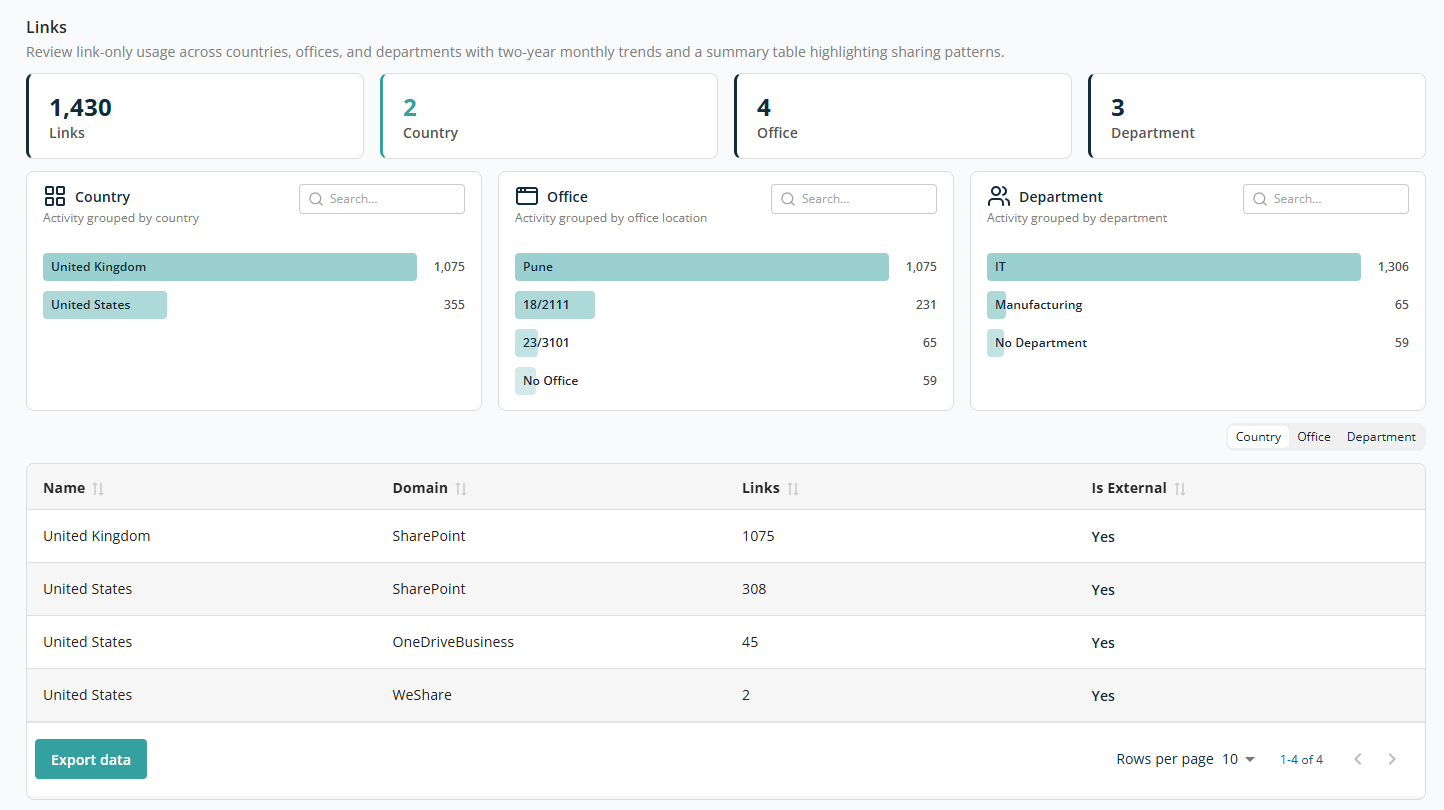Go to next page arrow
1444x810 pixels.
point(1392,759)
